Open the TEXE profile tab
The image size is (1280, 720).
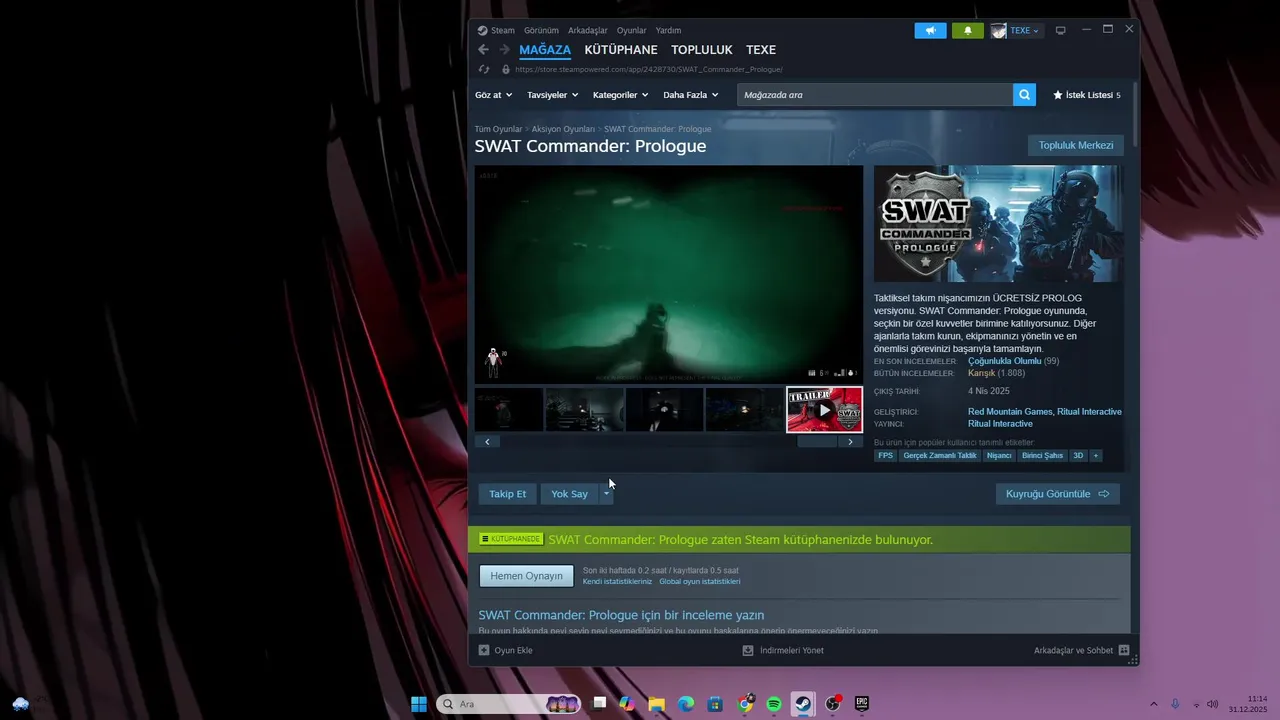pyautogui.click(x=761, y=50)
